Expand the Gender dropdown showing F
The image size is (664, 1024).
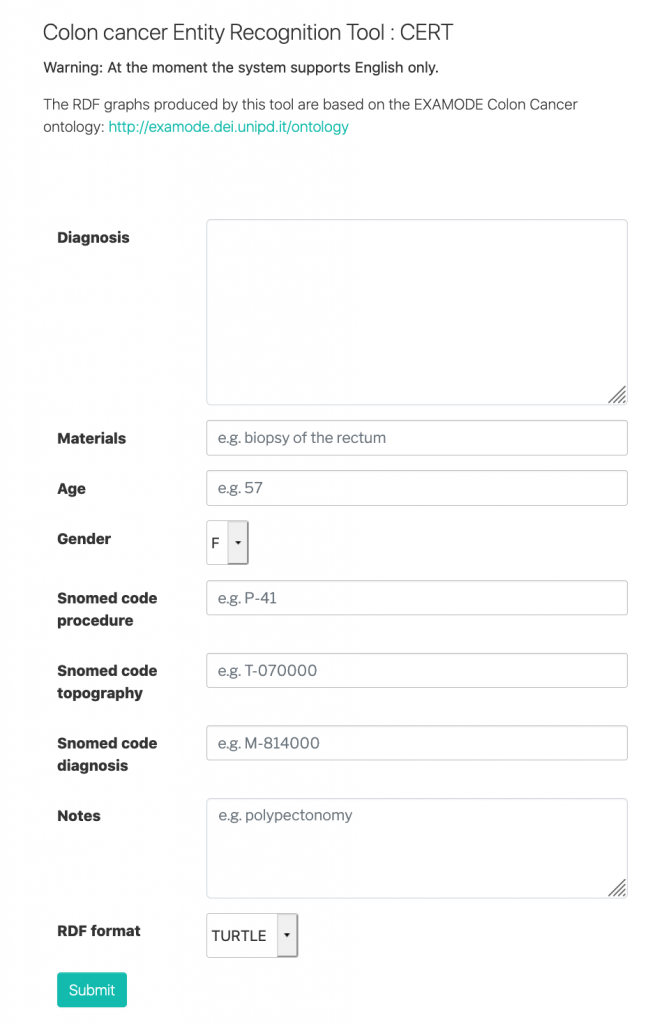[x=227, y=543]
